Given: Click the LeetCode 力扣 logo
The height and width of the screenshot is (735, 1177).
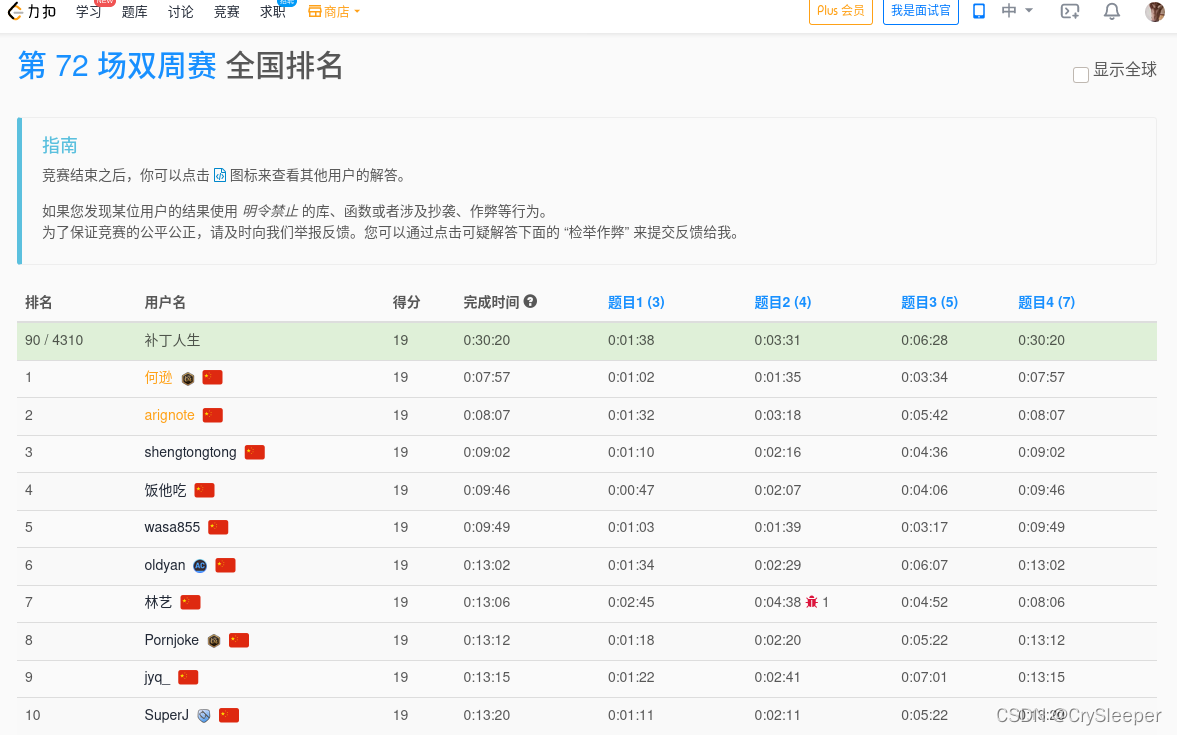Looking at the screenshot, I should [x=32, y=11].
